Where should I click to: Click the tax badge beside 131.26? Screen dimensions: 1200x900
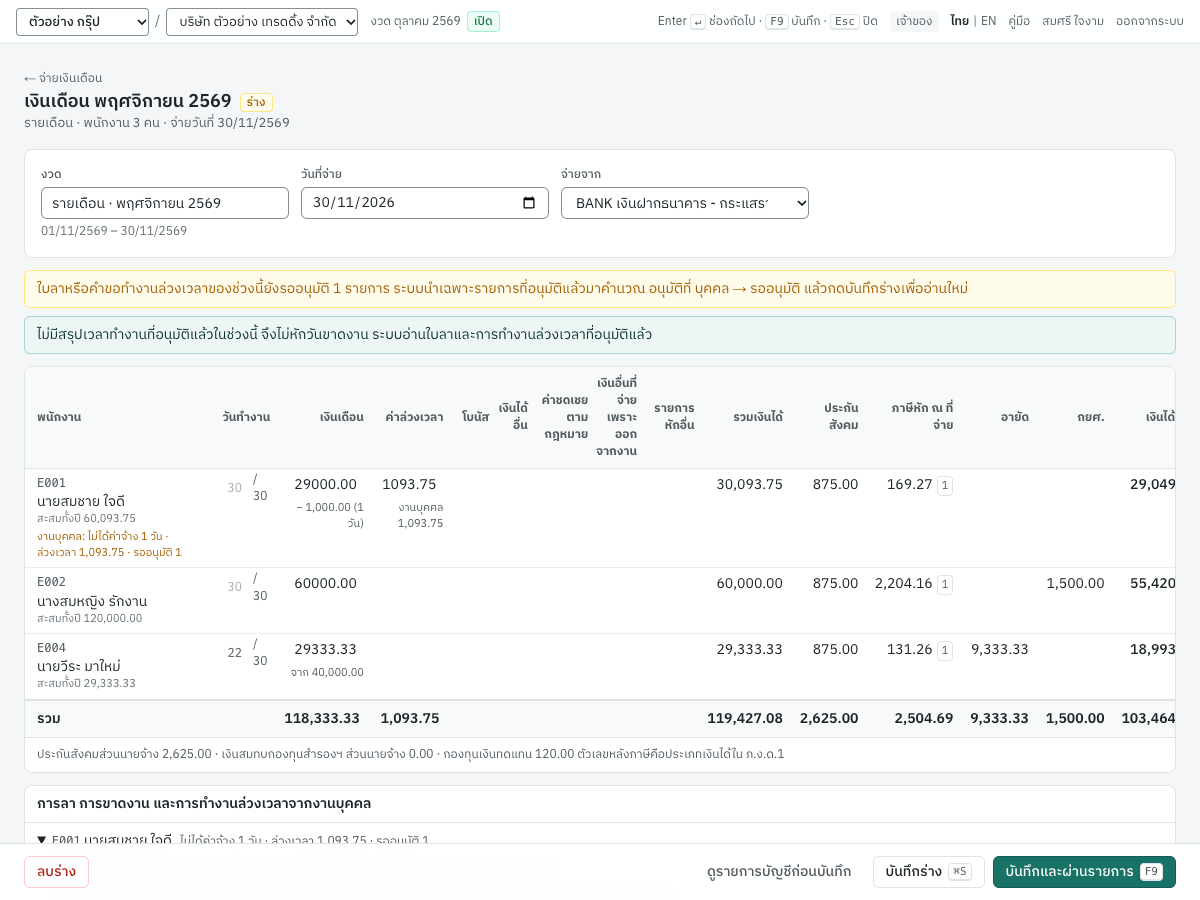pyautogui.click(x=945, y=650)
